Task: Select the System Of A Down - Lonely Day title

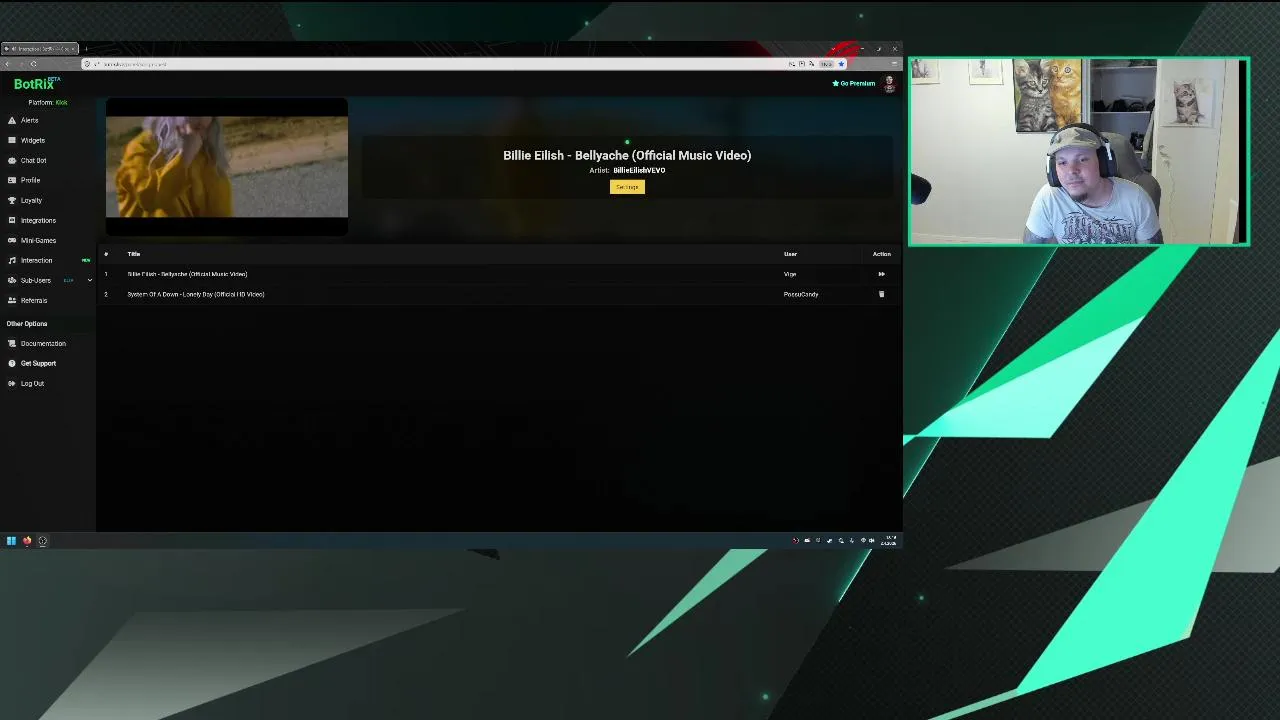Action: [x=196, y=294]
